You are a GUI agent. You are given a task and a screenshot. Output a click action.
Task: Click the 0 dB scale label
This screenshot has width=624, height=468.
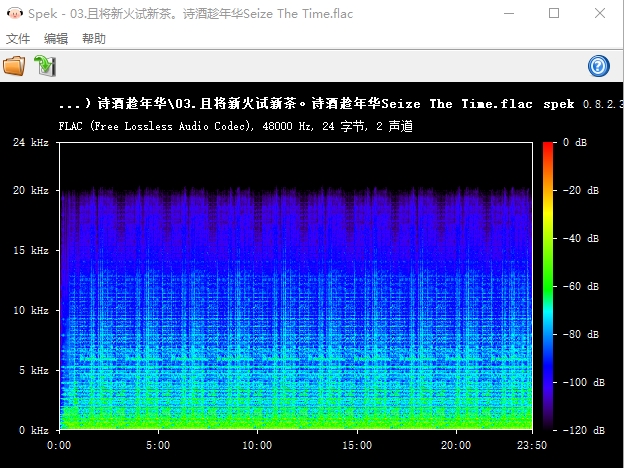pos(575,142)
